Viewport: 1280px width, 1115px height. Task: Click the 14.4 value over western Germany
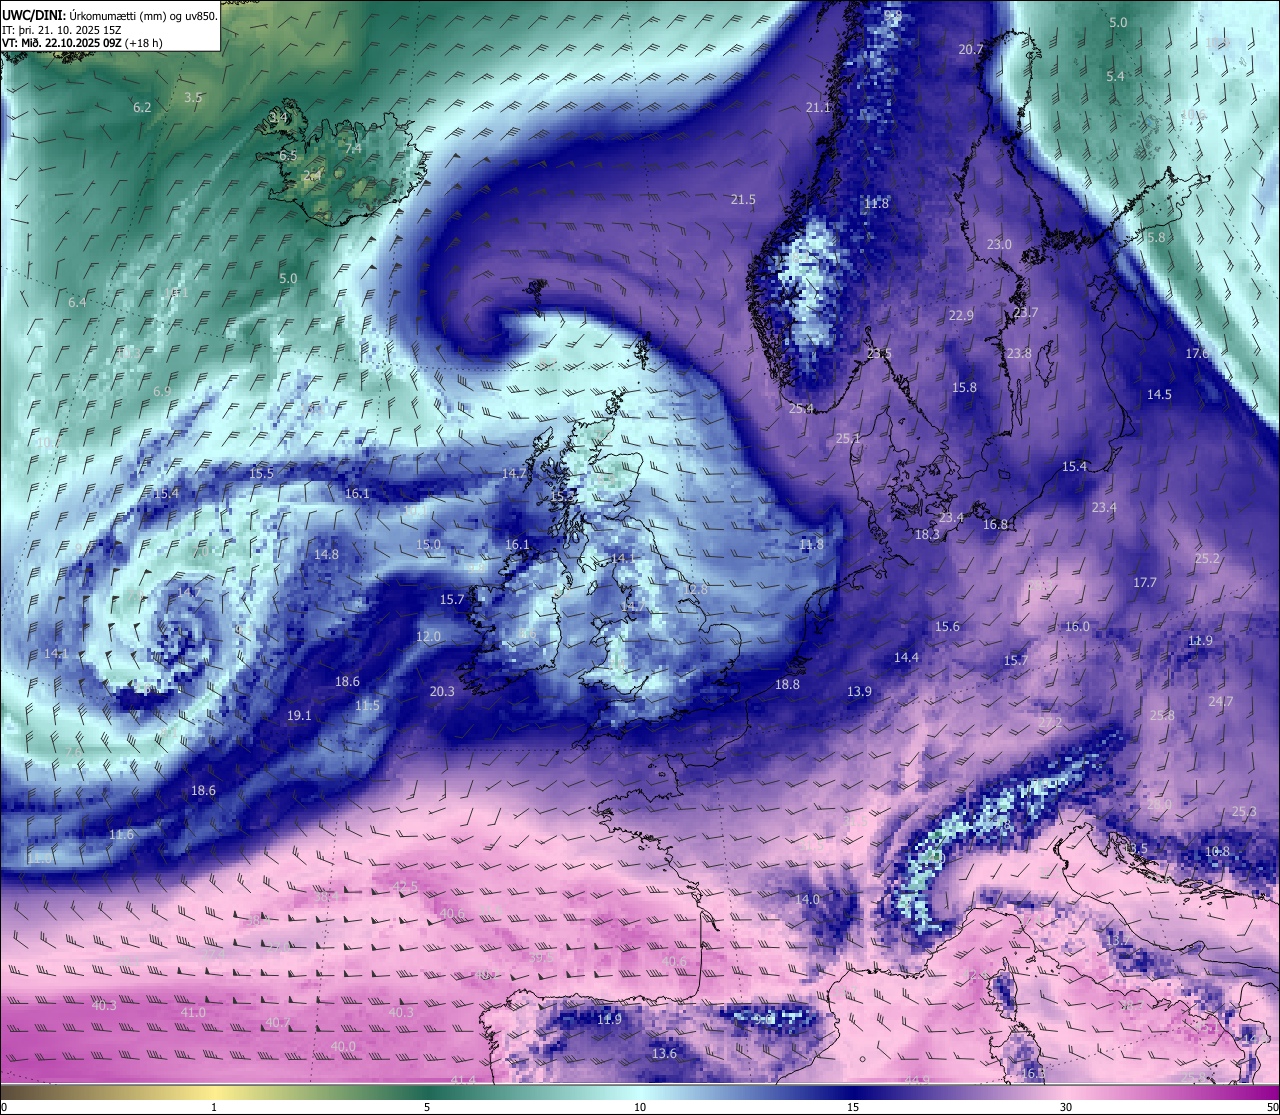906,657
